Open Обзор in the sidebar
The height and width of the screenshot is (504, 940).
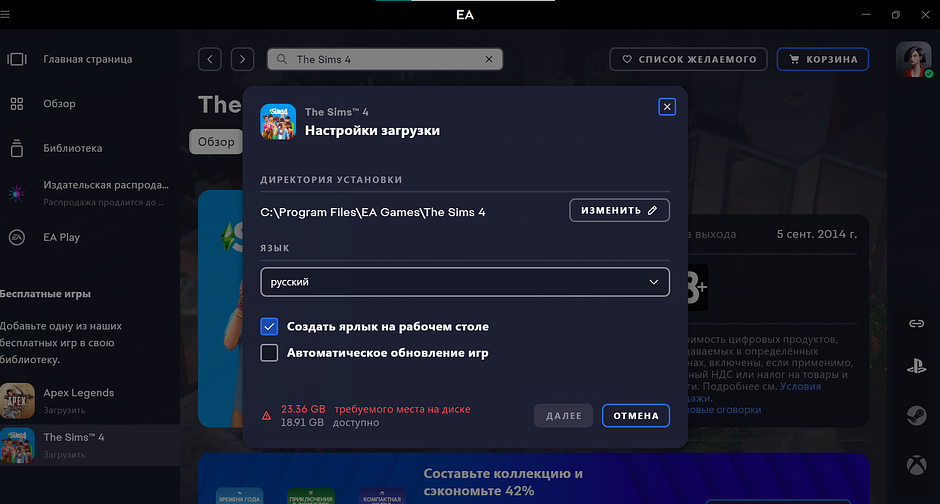(x=59, y=104)
